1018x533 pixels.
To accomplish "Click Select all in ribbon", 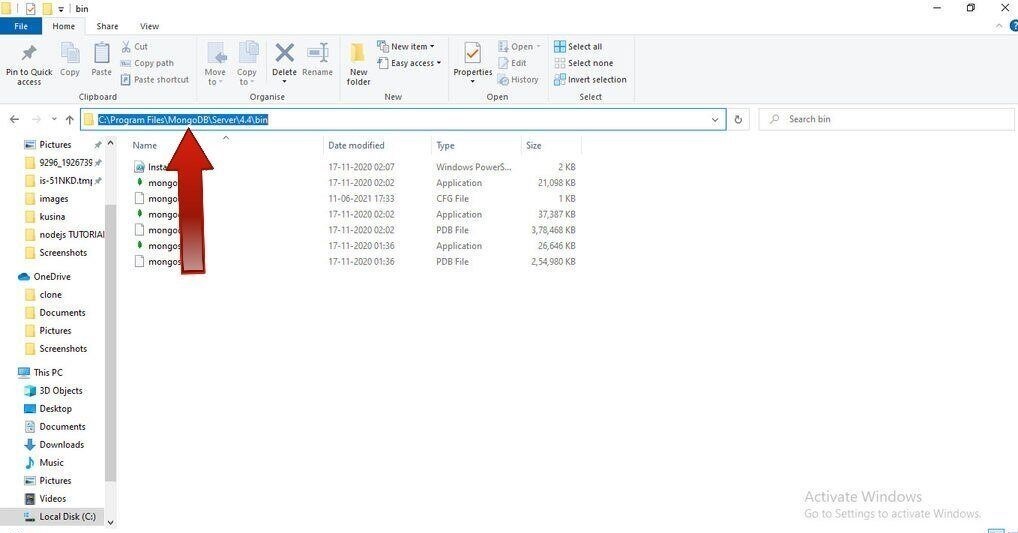I will [578, 47].
